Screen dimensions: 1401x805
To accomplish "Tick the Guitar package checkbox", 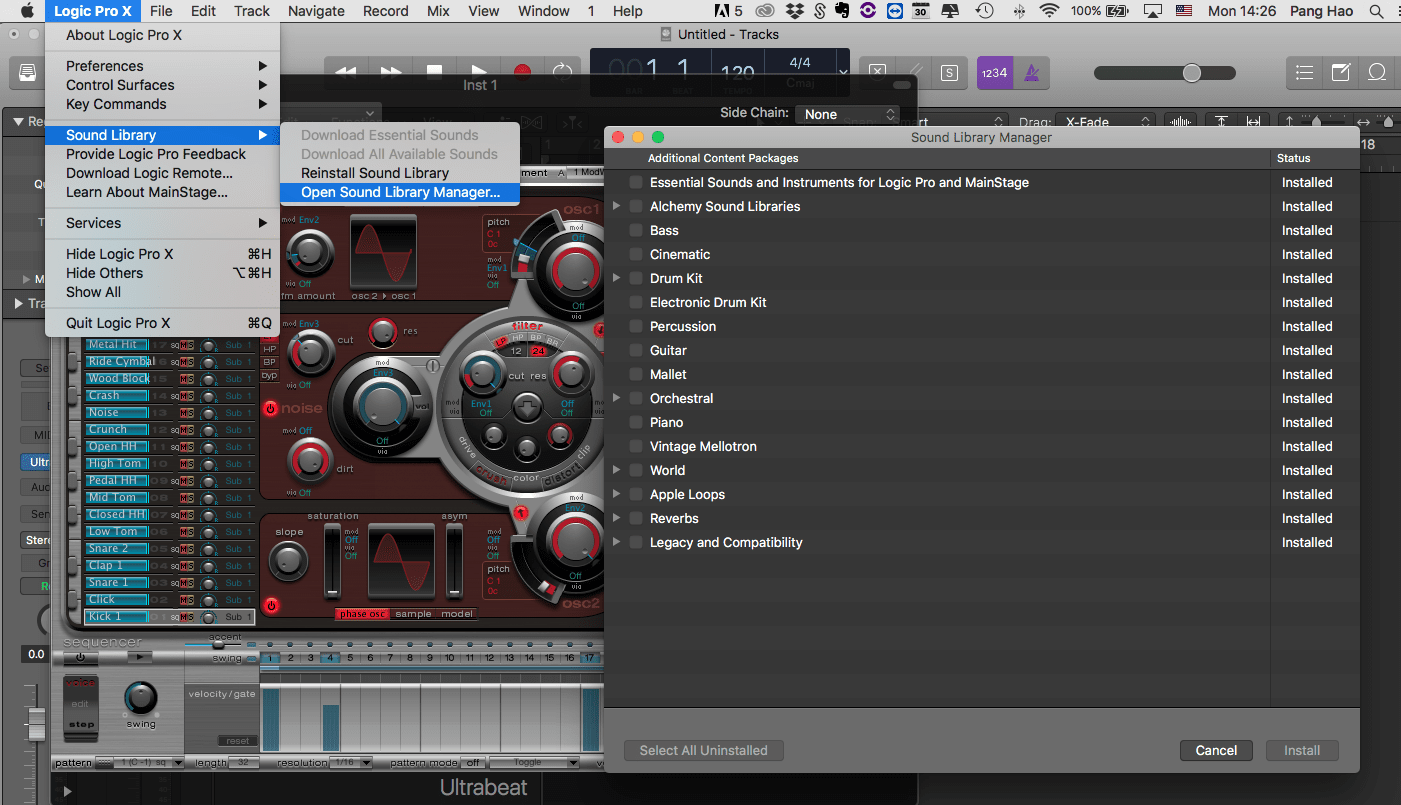I will [x=636, y=351].
